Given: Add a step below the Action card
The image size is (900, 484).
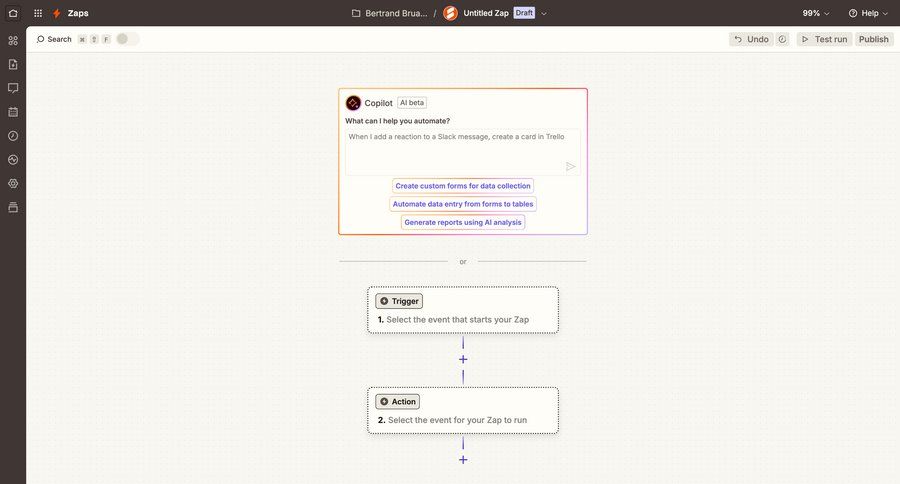Looking at the screenshot, I should pyautogui.click(x=463, y=460).
